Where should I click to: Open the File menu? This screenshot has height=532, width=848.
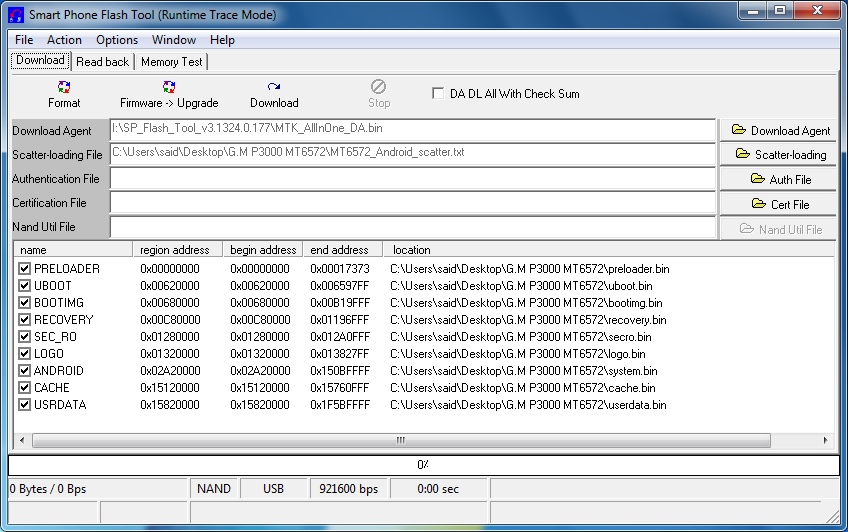coord(24,40)
